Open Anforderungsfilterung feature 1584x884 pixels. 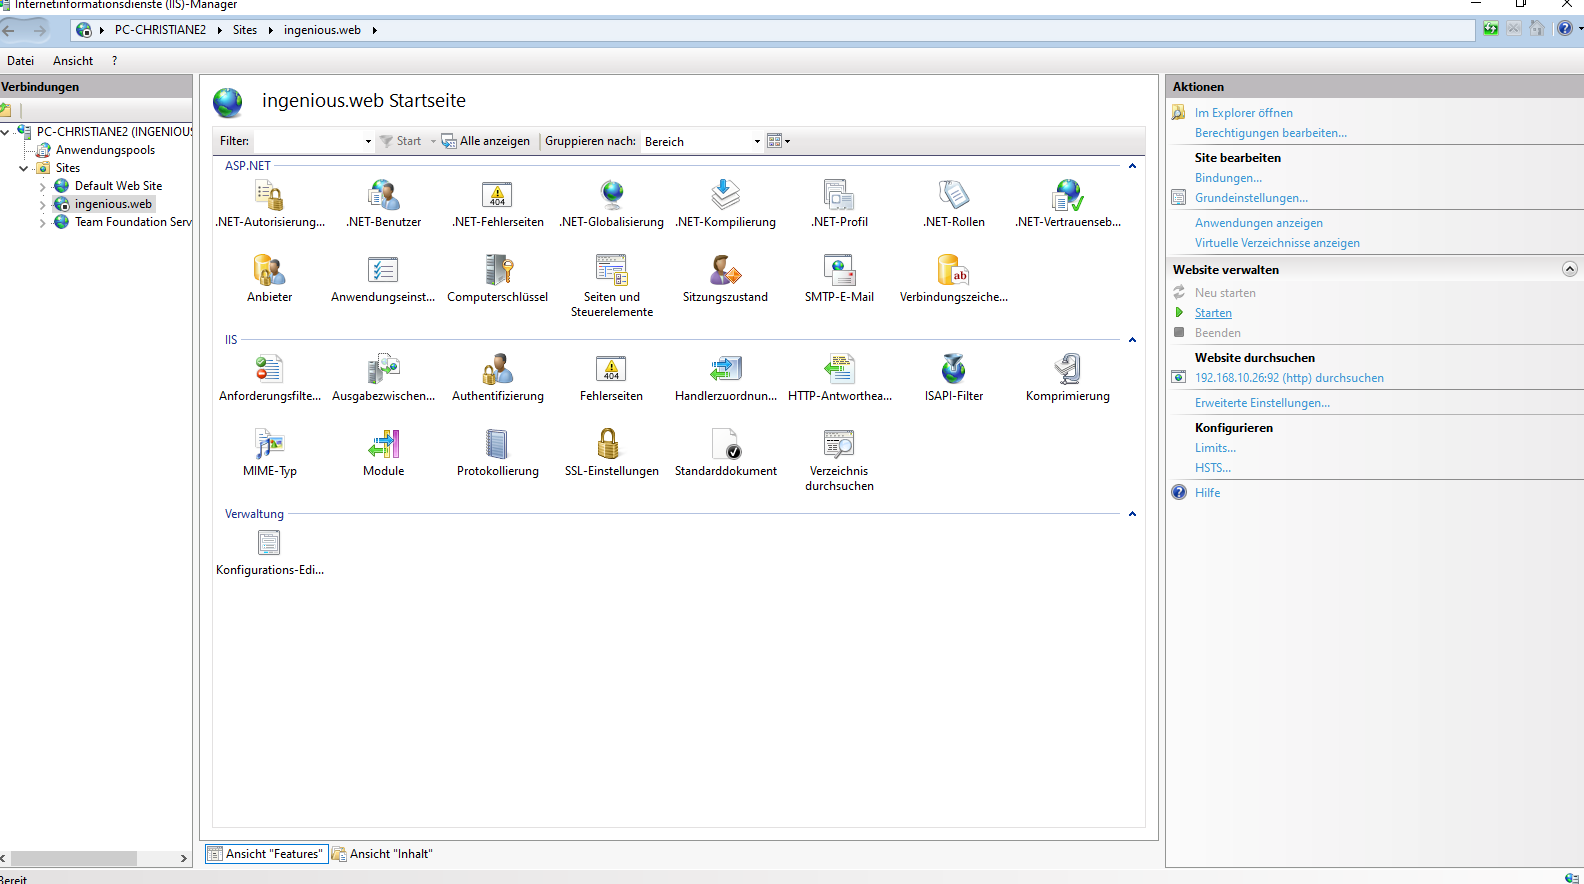tap(269, 378)
